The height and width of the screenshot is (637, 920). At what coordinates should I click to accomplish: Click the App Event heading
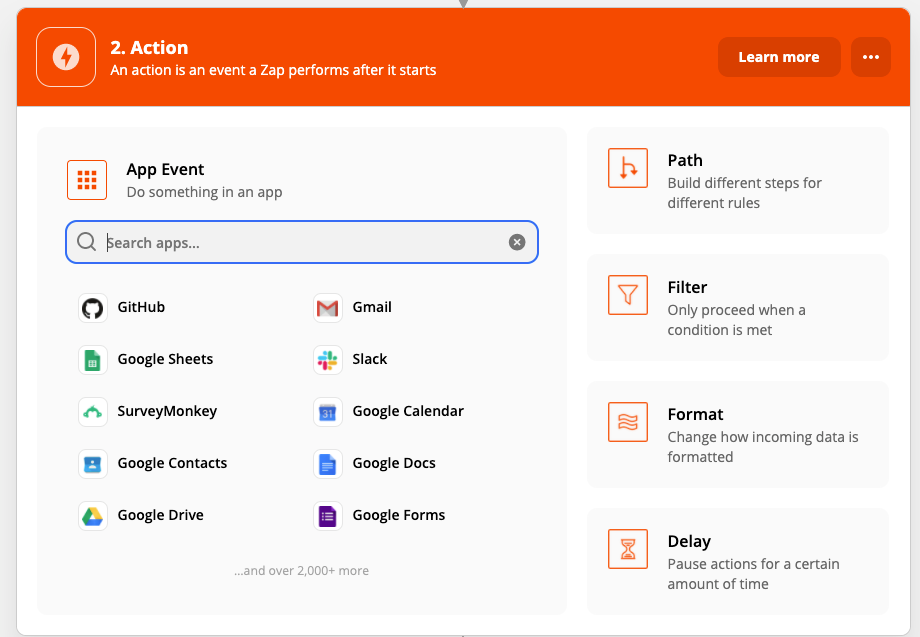(x=165, y=170)
